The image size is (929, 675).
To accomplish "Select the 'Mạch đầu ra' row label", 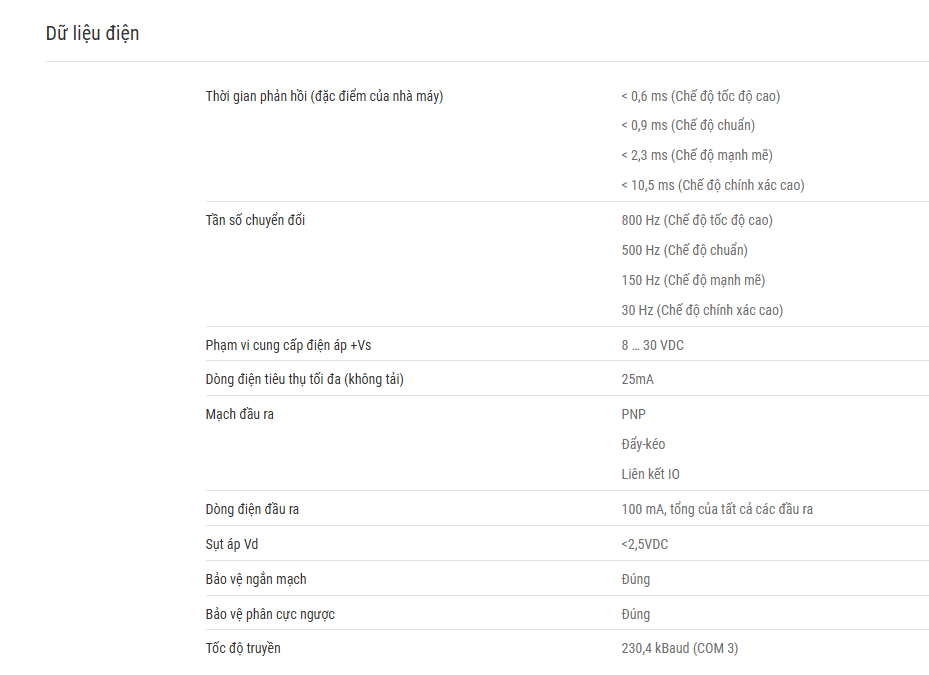I will [240, 414].
